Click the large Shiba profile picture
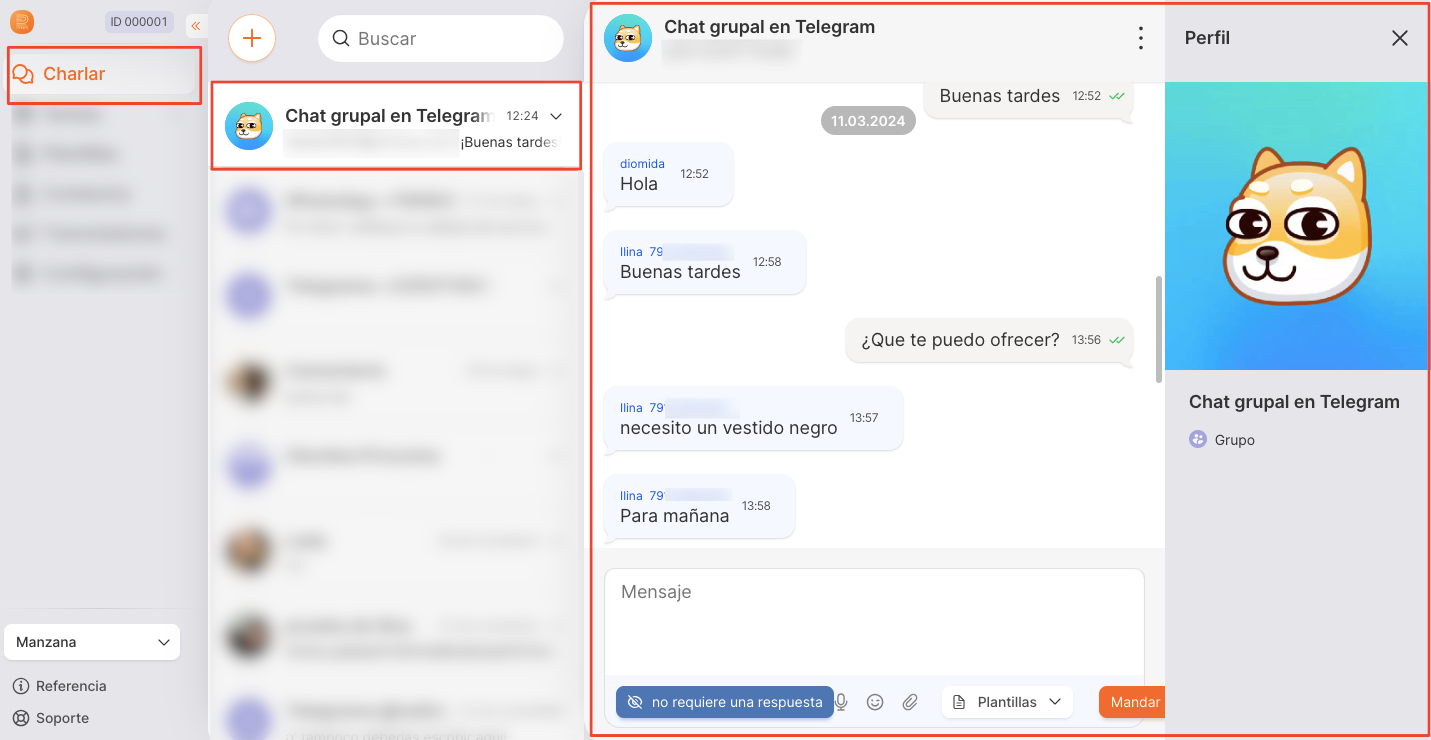This screenshot has height=740, width=1431. pos(1296,226)
